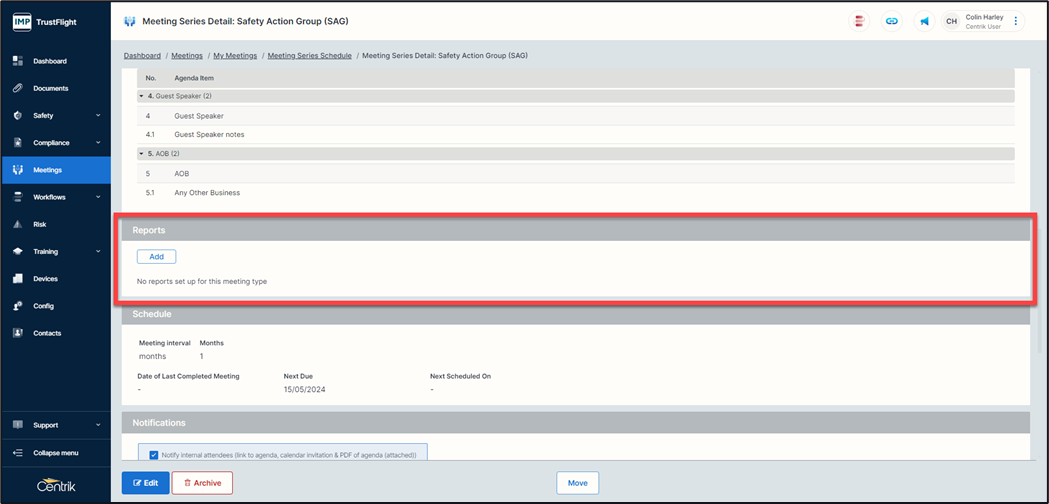1049x504 pixels.
Task: Click the Training graduation cap icon
Action: 18,252
